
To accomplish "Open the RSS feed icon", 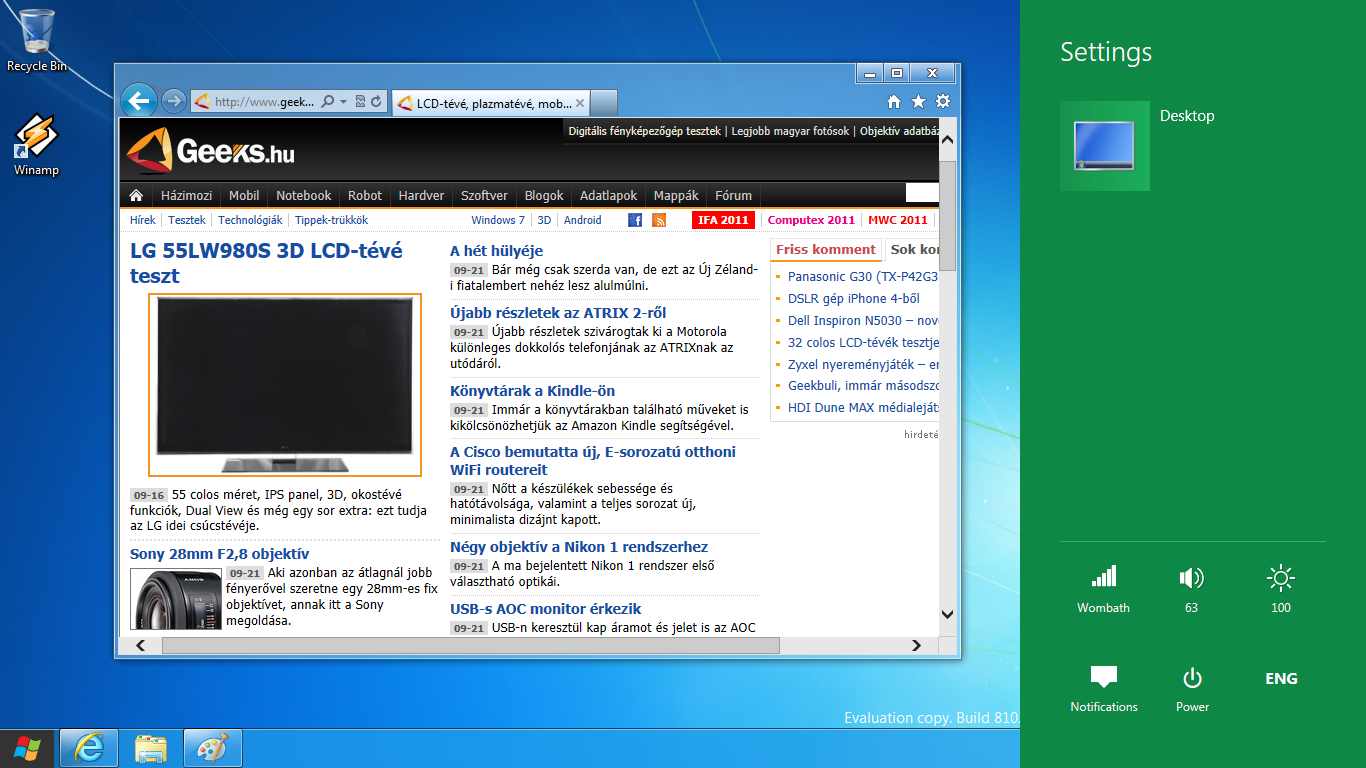I will click(659, 220).
